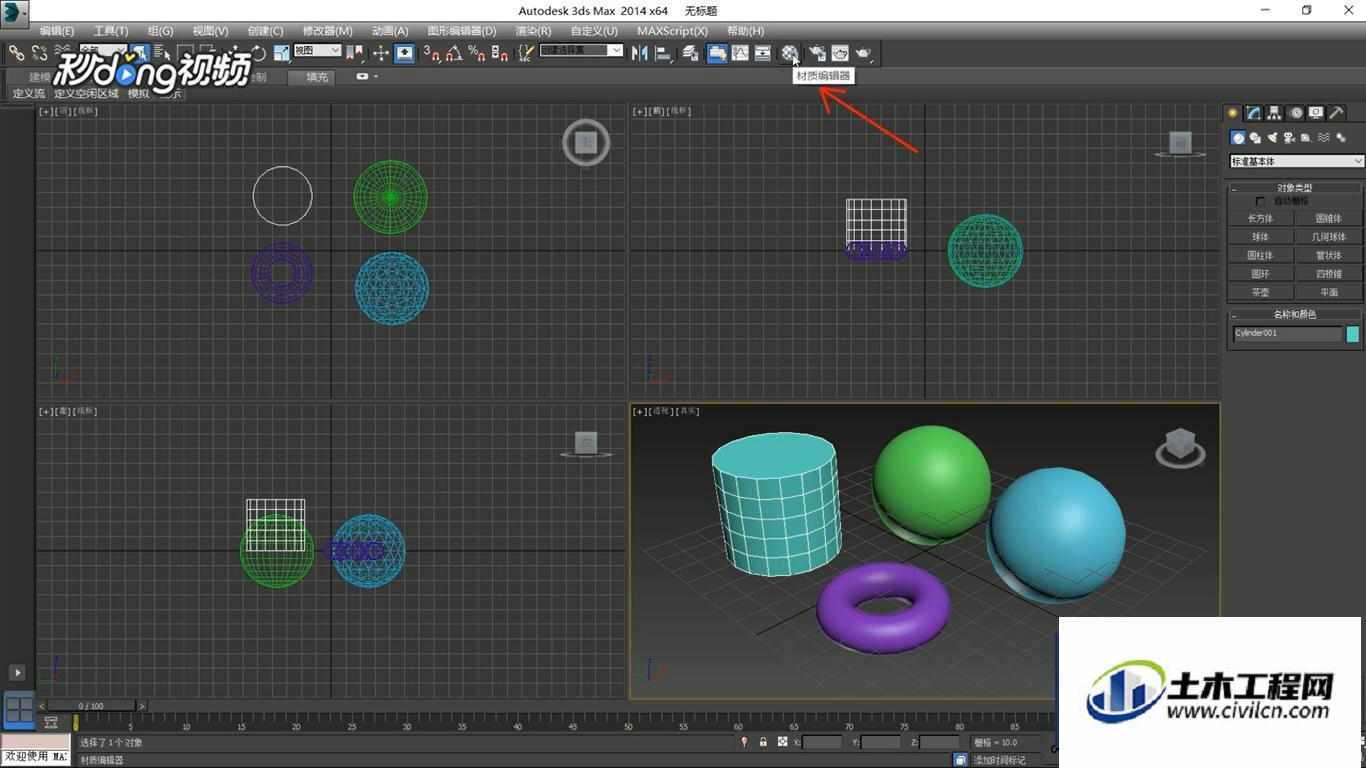Image resolution: width=1366 pixels, height=768 pixels.
Task: Click Edit Named Selection Sets icon
Action: (526, 53)
